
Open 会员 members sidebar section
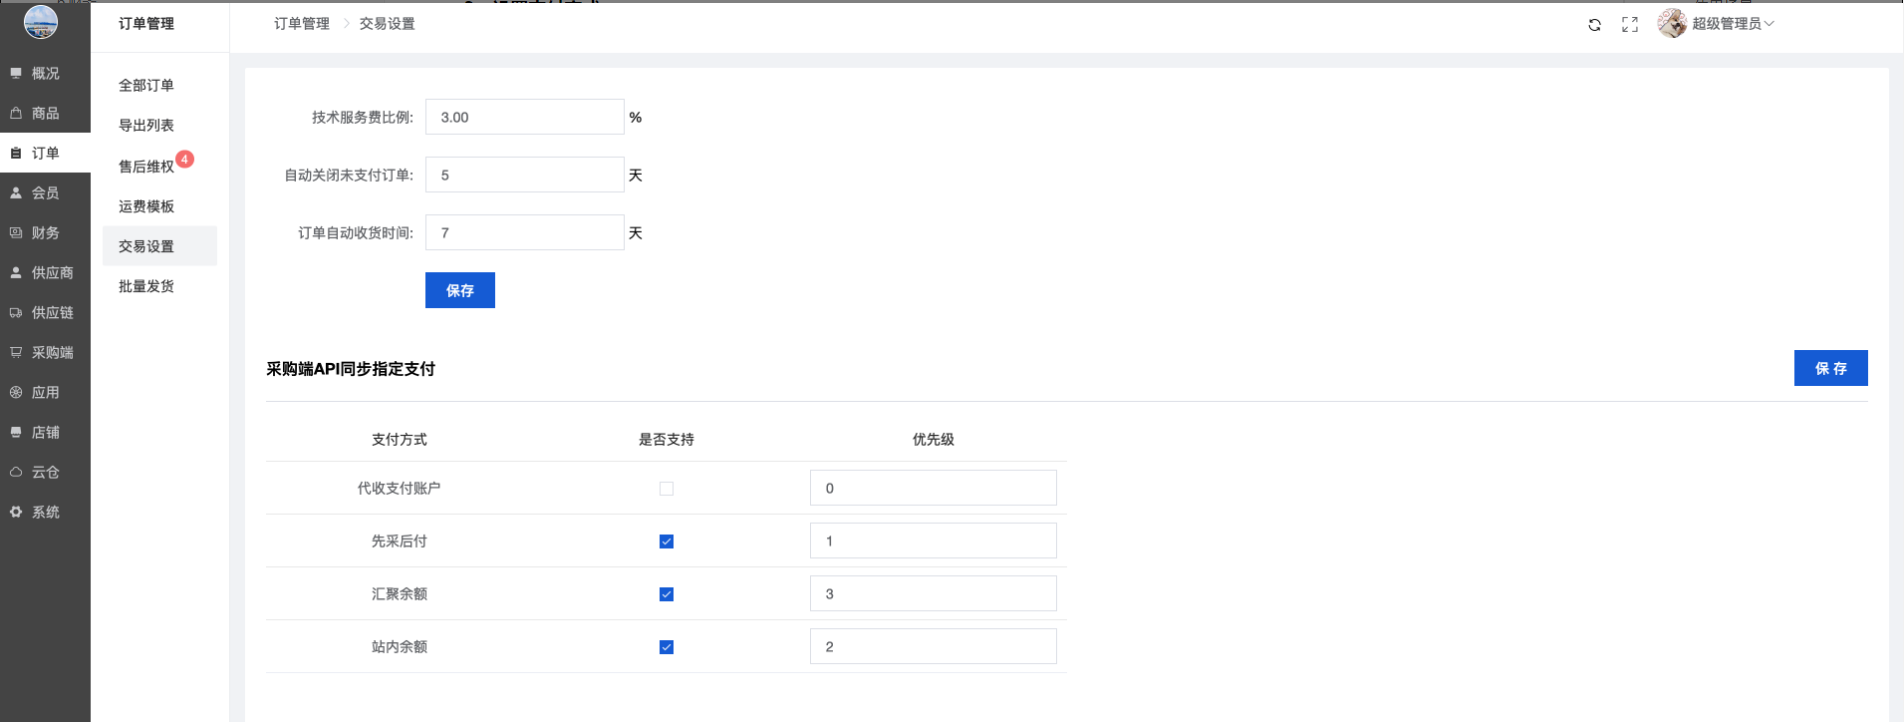[44, 193]
